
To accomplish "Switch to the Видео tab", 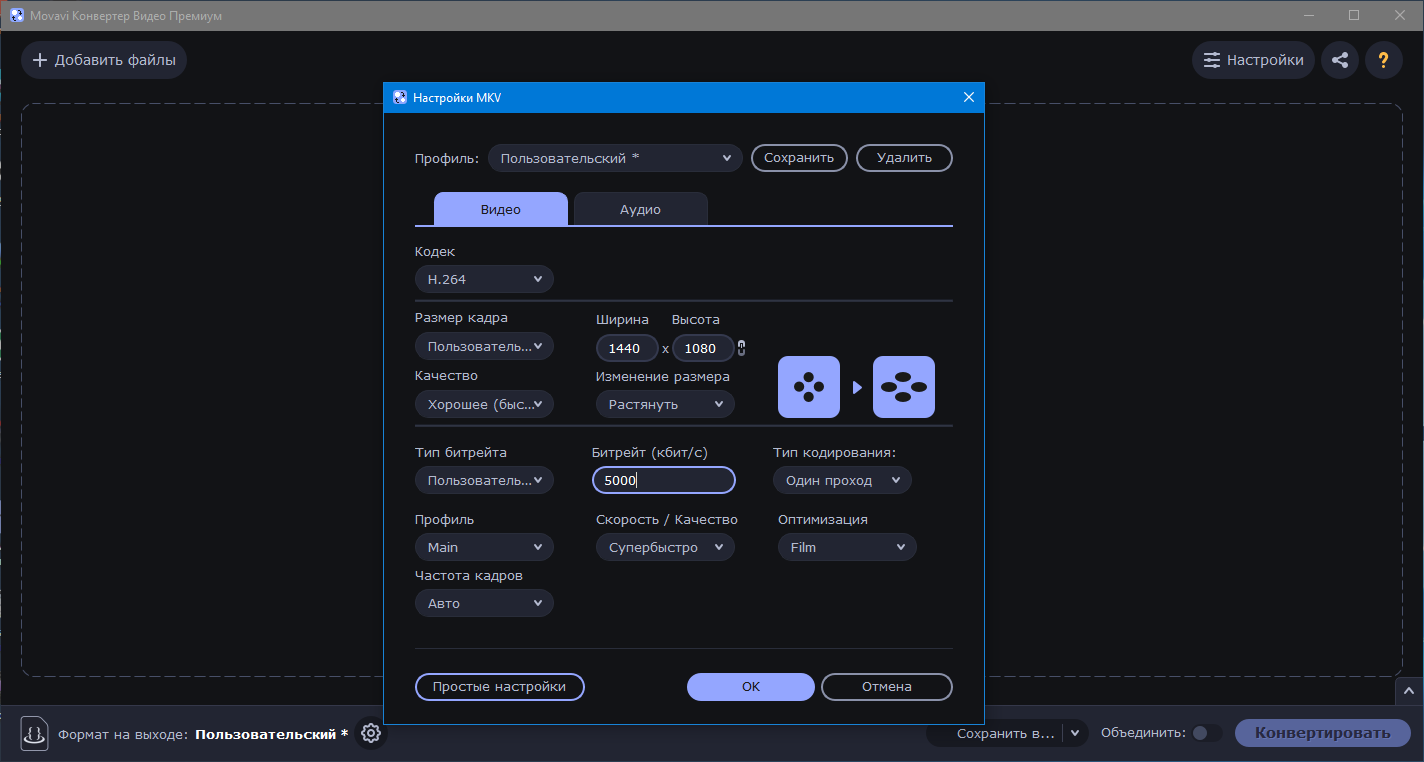I will (500, 209).
